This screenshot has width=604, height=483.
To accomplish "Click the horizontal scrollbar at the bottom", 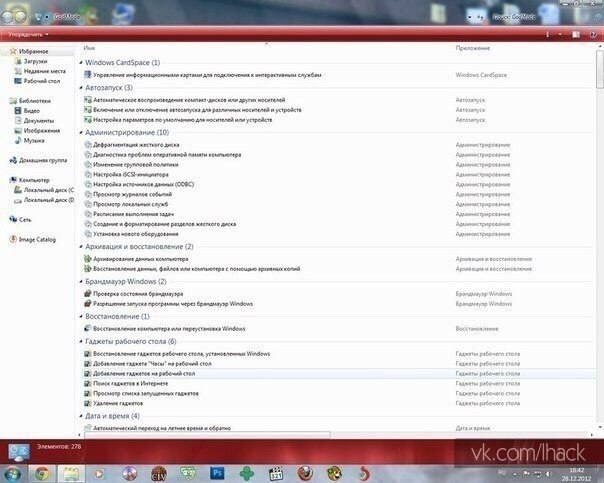I will point(206,435).
